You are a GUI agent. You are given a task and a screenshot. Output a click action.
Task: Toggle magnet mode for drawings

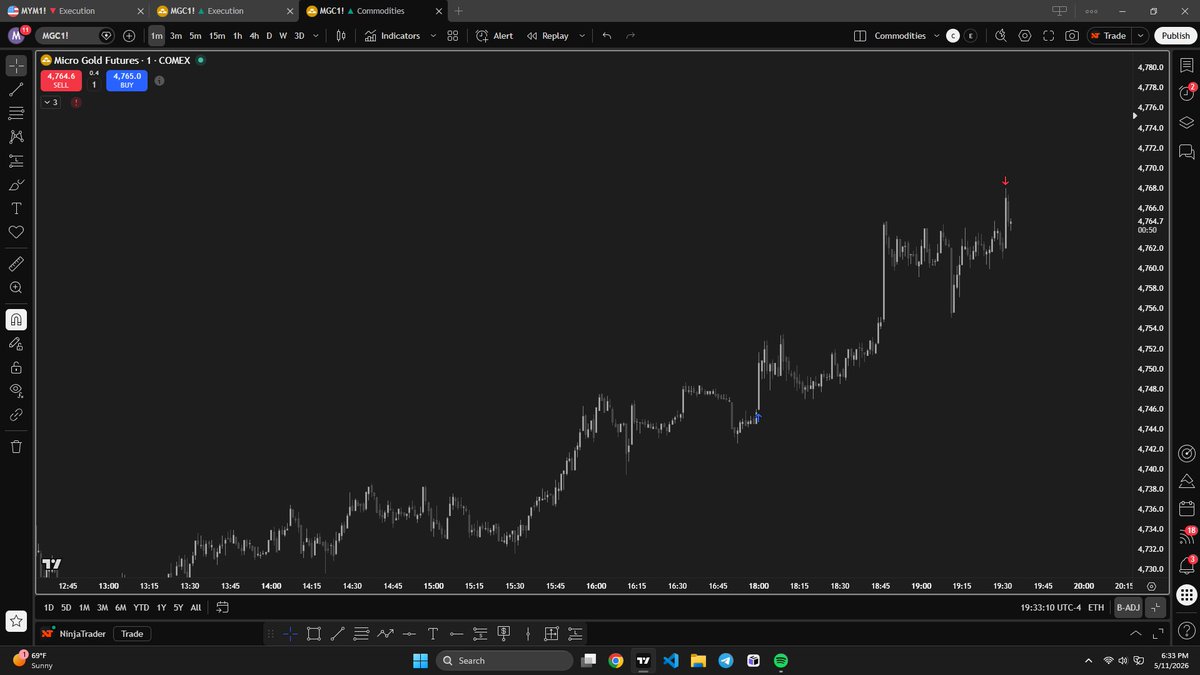(x=16, y=320)
